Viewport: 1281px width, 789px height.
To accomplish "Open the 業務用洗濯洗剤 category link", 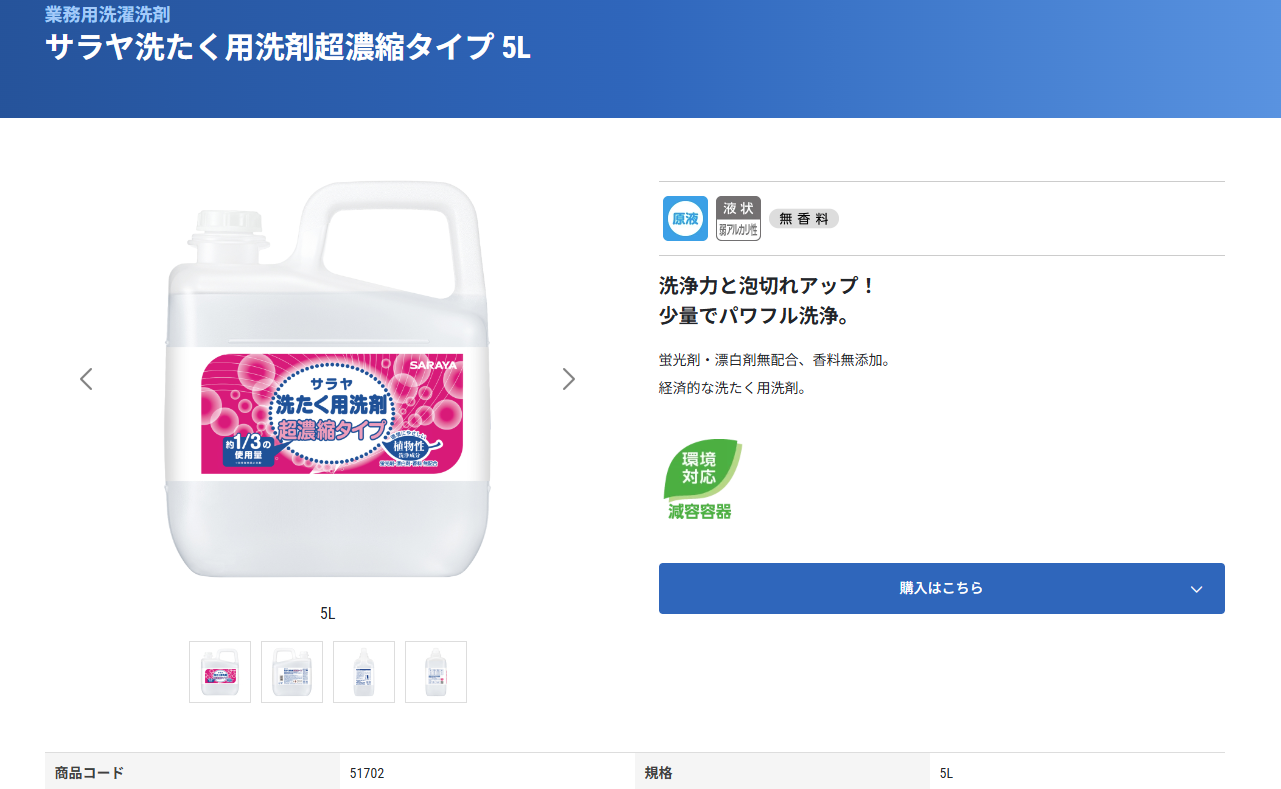I will tap(108, 15).
